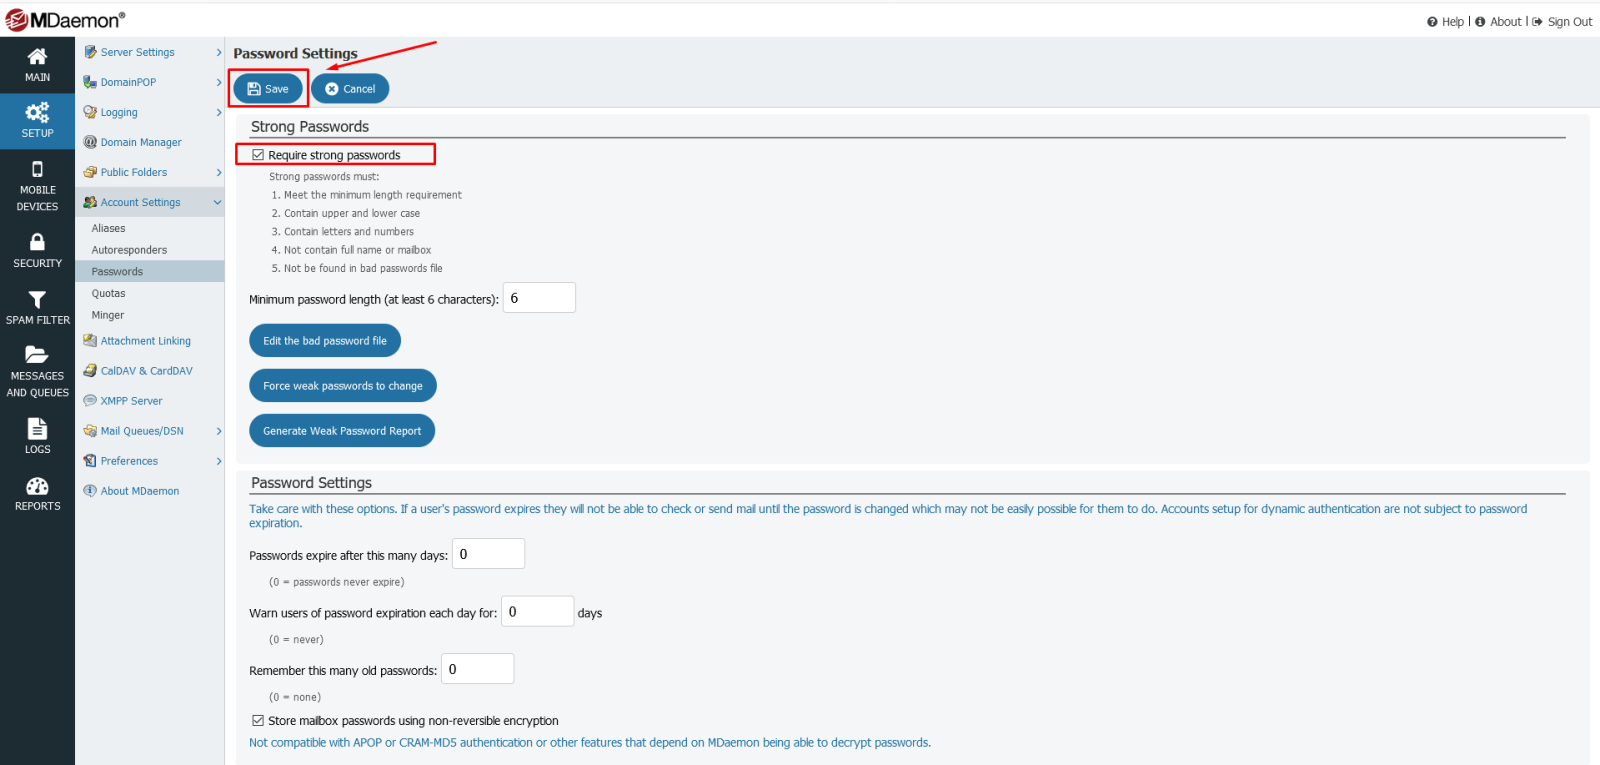
Task: Click the CalDAV & CardDAV icon
Action: pos(90,371)
